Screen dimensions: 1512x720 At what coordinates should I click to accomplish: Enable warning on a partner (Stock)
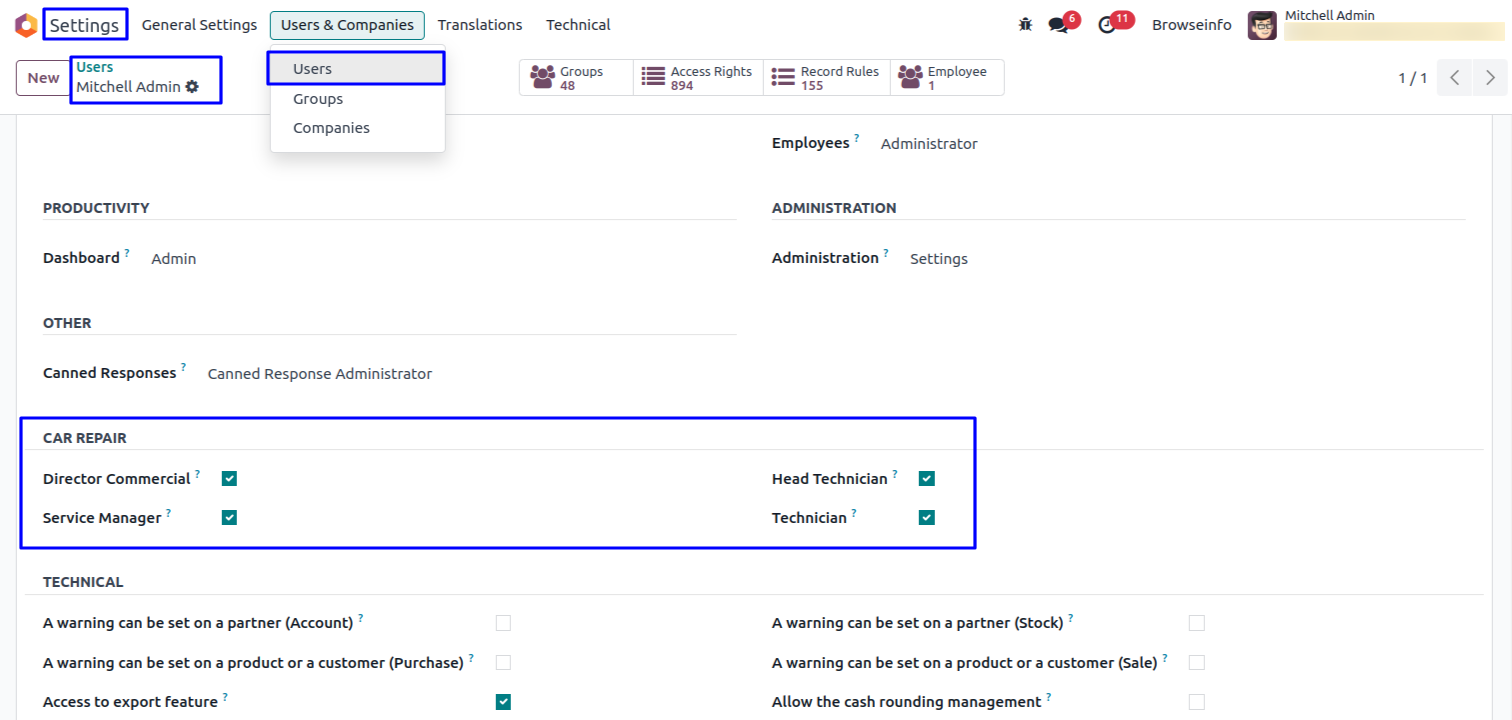[x=1197, y=623]
